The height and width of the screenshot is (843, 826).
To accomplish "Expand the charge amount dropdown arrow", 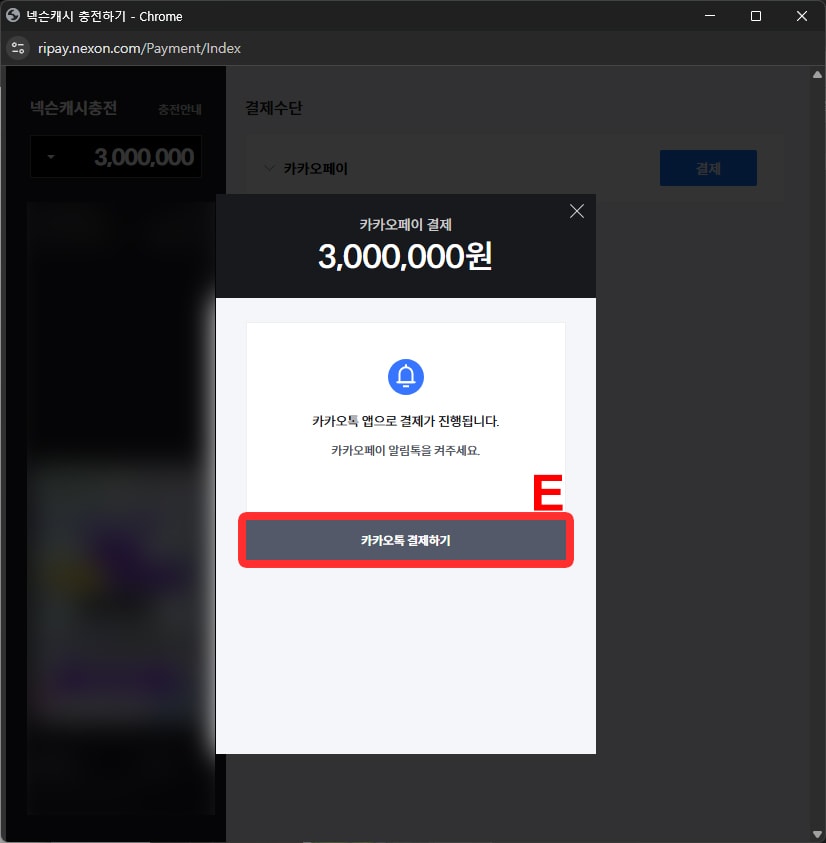I will (x=51, y=157).
